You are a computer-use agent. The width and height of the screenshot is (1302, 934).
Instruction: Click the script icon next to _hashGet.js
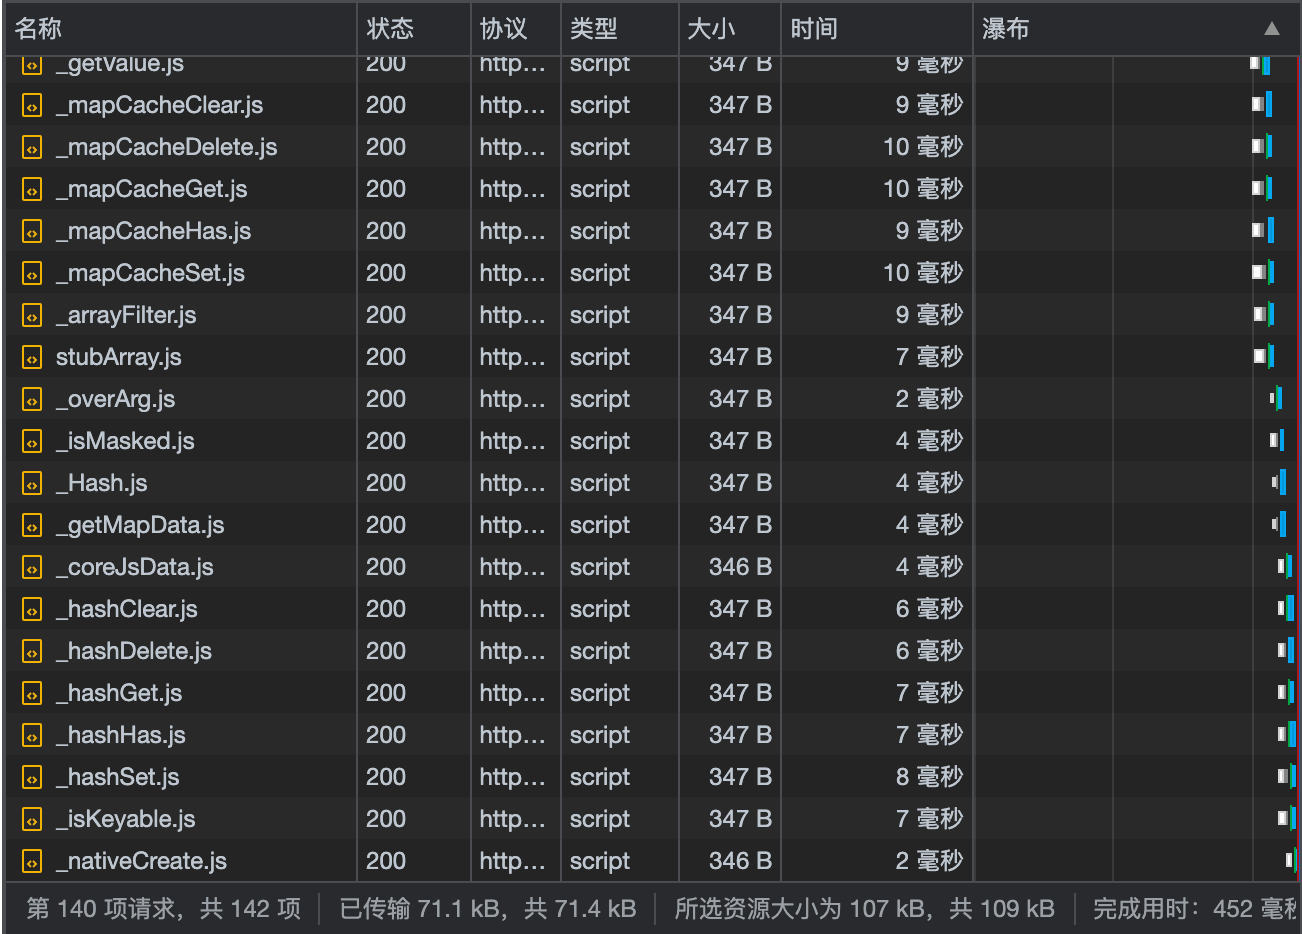click(x=32, y=693)
